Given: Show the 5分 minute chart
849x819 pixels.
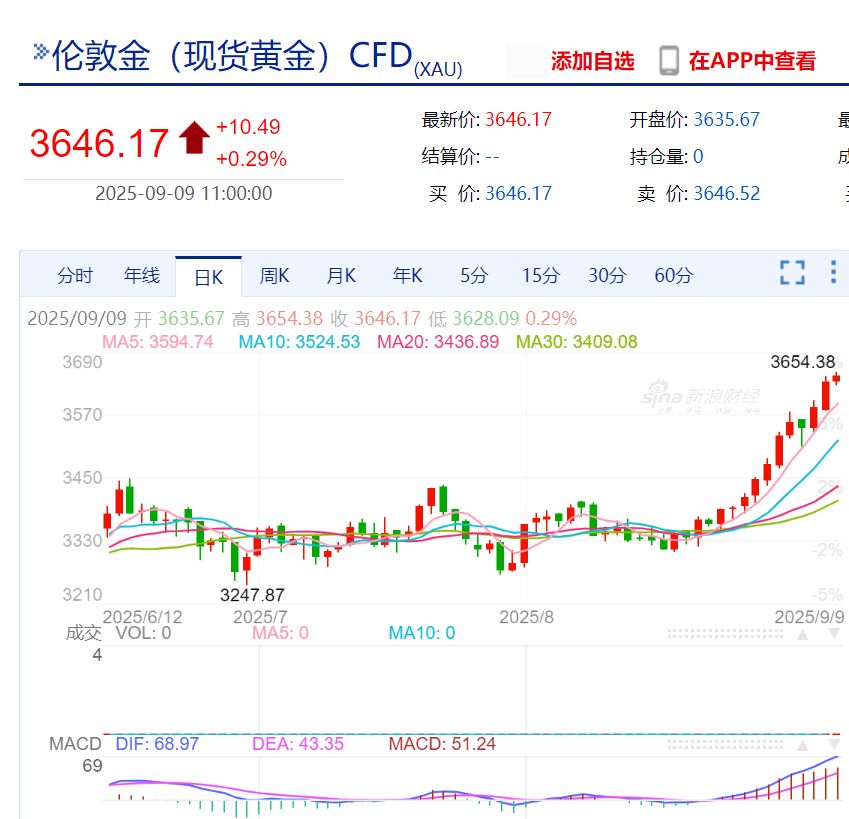Looking at the screenshot, I should [474, 276].
